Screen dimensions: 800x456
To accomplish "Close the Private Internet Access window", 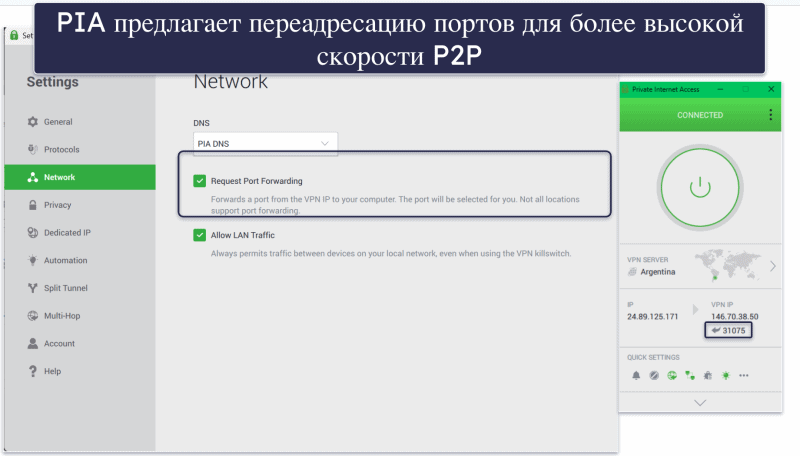I will 771,89.
